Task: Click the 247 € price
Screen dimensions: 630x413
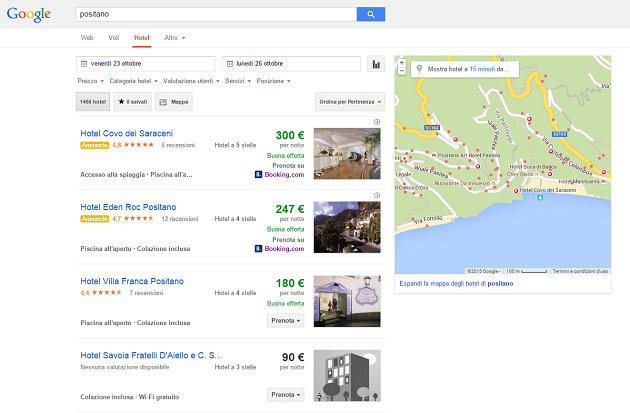Action: pyautogui.click(x=290, y=209)
